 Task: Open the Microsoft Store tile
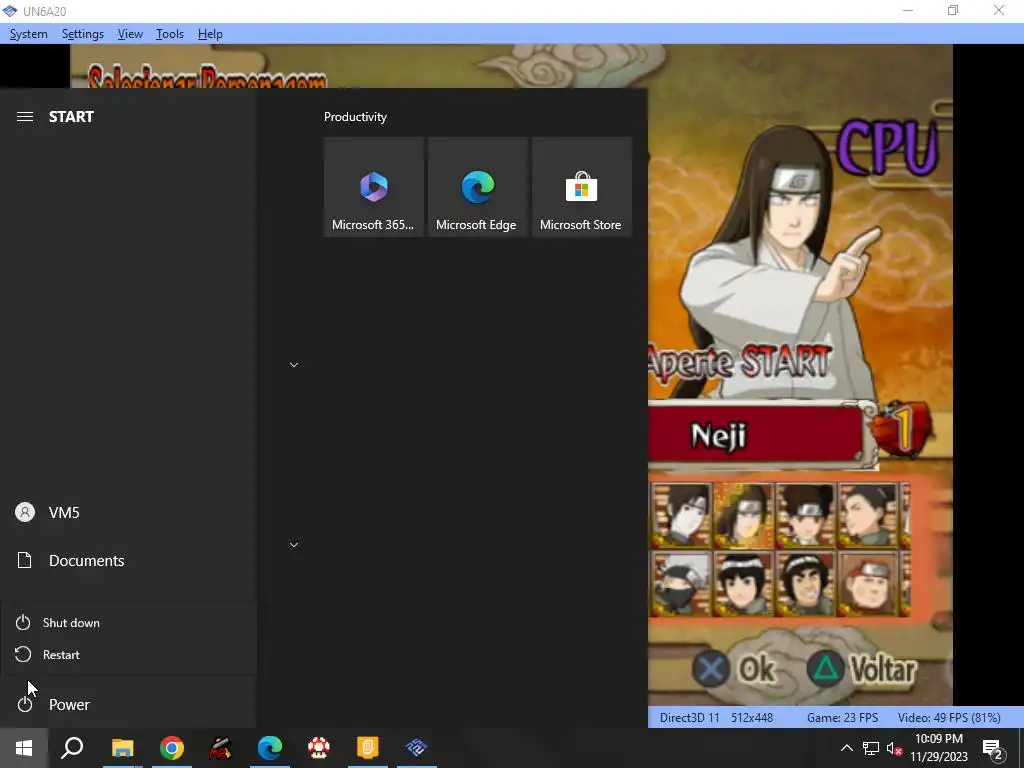pyautogui.click(x=581, y=187)
